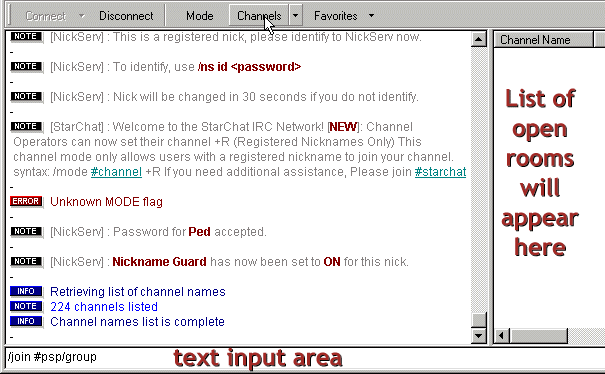Click the "Unknown MODE flag" error text
This screenshot has width=605, height=374.
click(106, 202)
